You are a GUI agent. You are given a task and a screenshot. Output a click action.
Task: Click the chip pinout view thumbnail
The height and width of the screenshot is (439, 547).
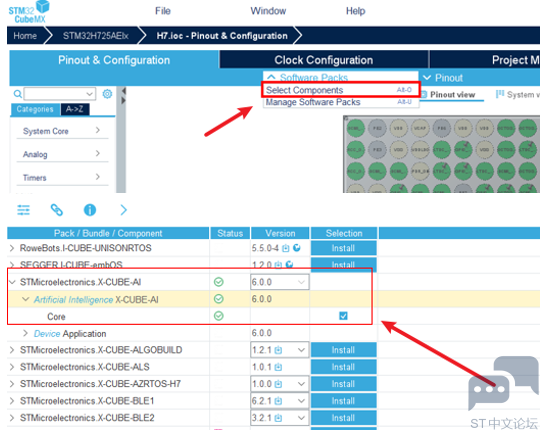click(x=442, y=154)
